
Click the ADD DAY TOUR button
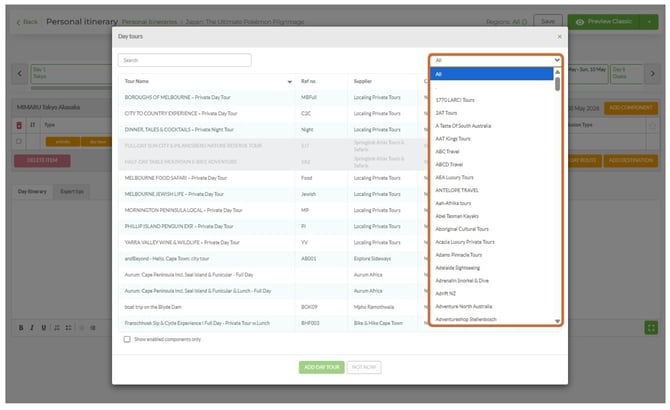point(321,367)
